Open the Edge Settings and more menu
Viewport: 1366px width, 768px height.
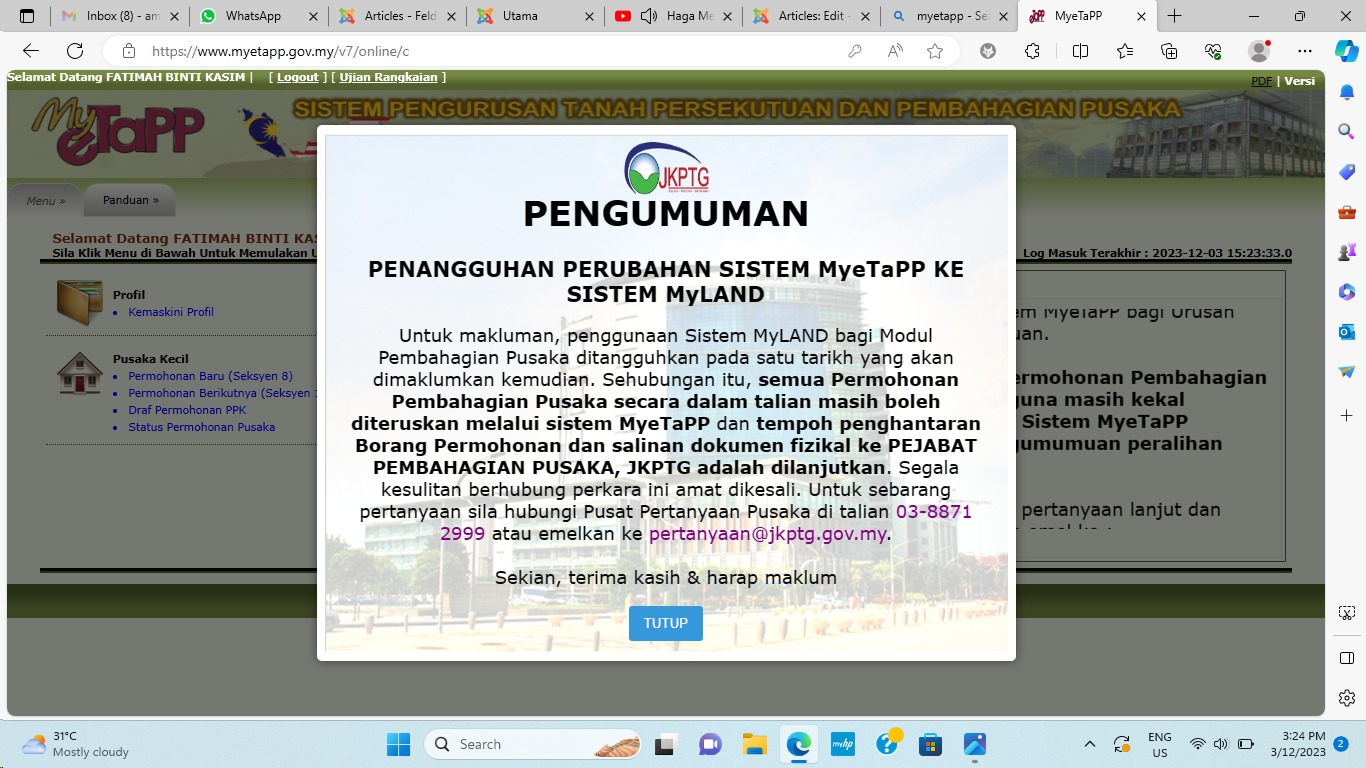tap(1304, 51)
